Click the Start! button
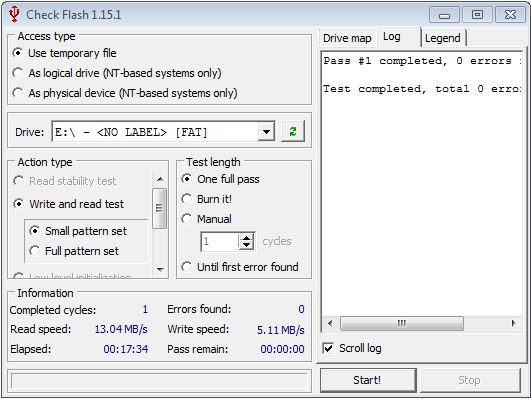Screen dimensions: 531x399 [368, 380]
